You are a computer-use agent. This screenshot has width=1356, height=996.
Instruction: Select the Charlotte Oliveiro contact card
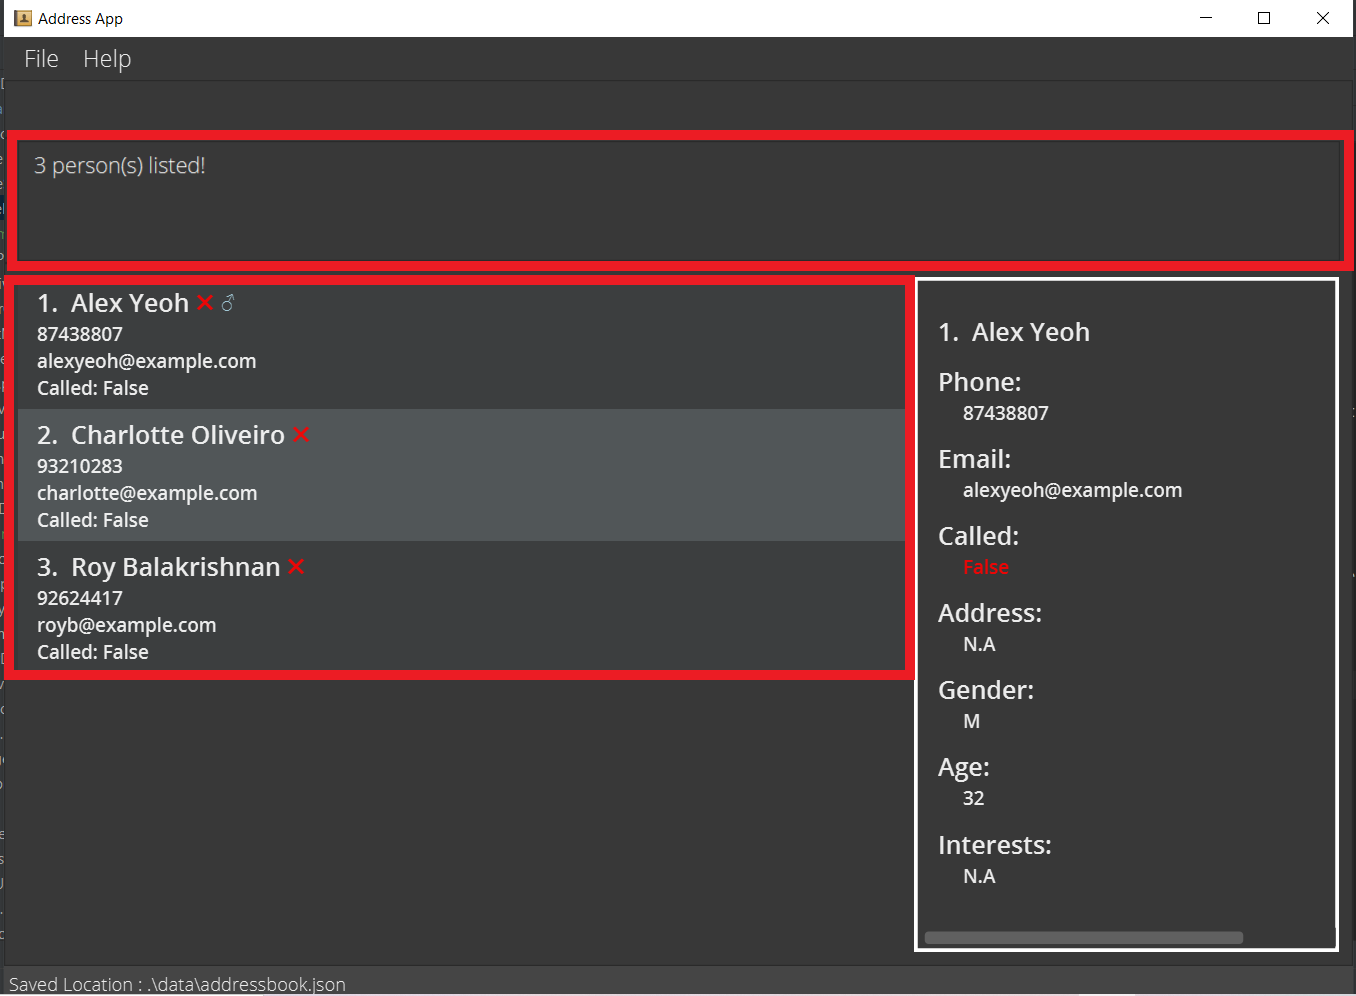(x=460, y=476)
